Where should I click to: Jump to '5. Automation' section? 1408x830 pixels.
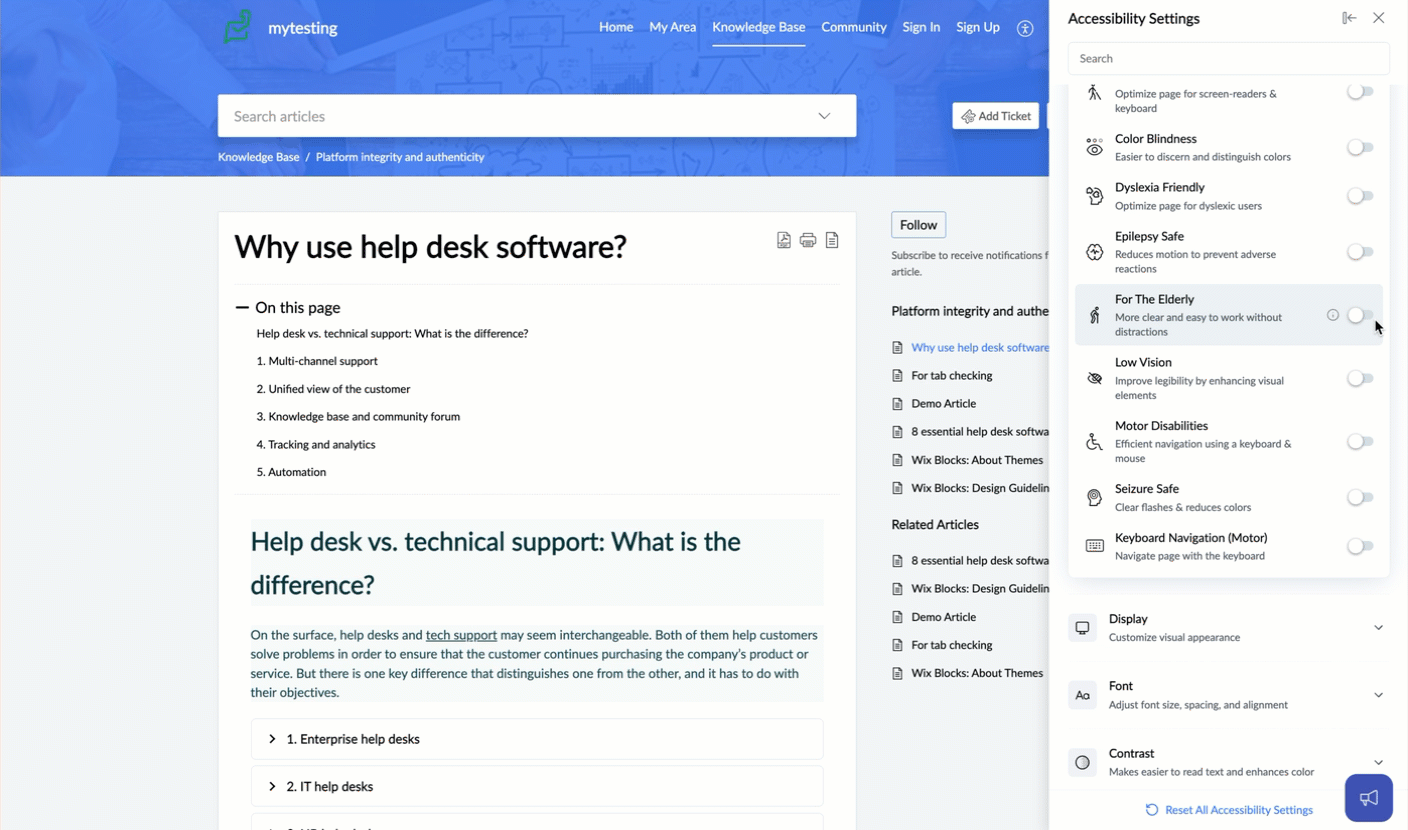291,472
